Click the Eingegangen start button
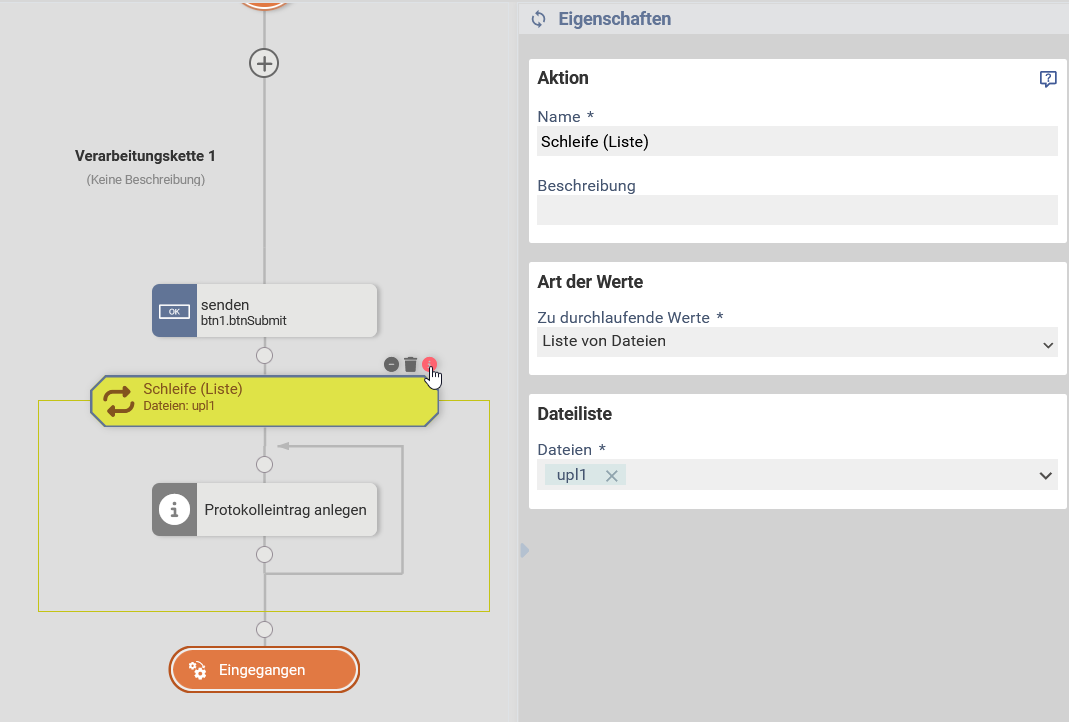 point(264,669)
